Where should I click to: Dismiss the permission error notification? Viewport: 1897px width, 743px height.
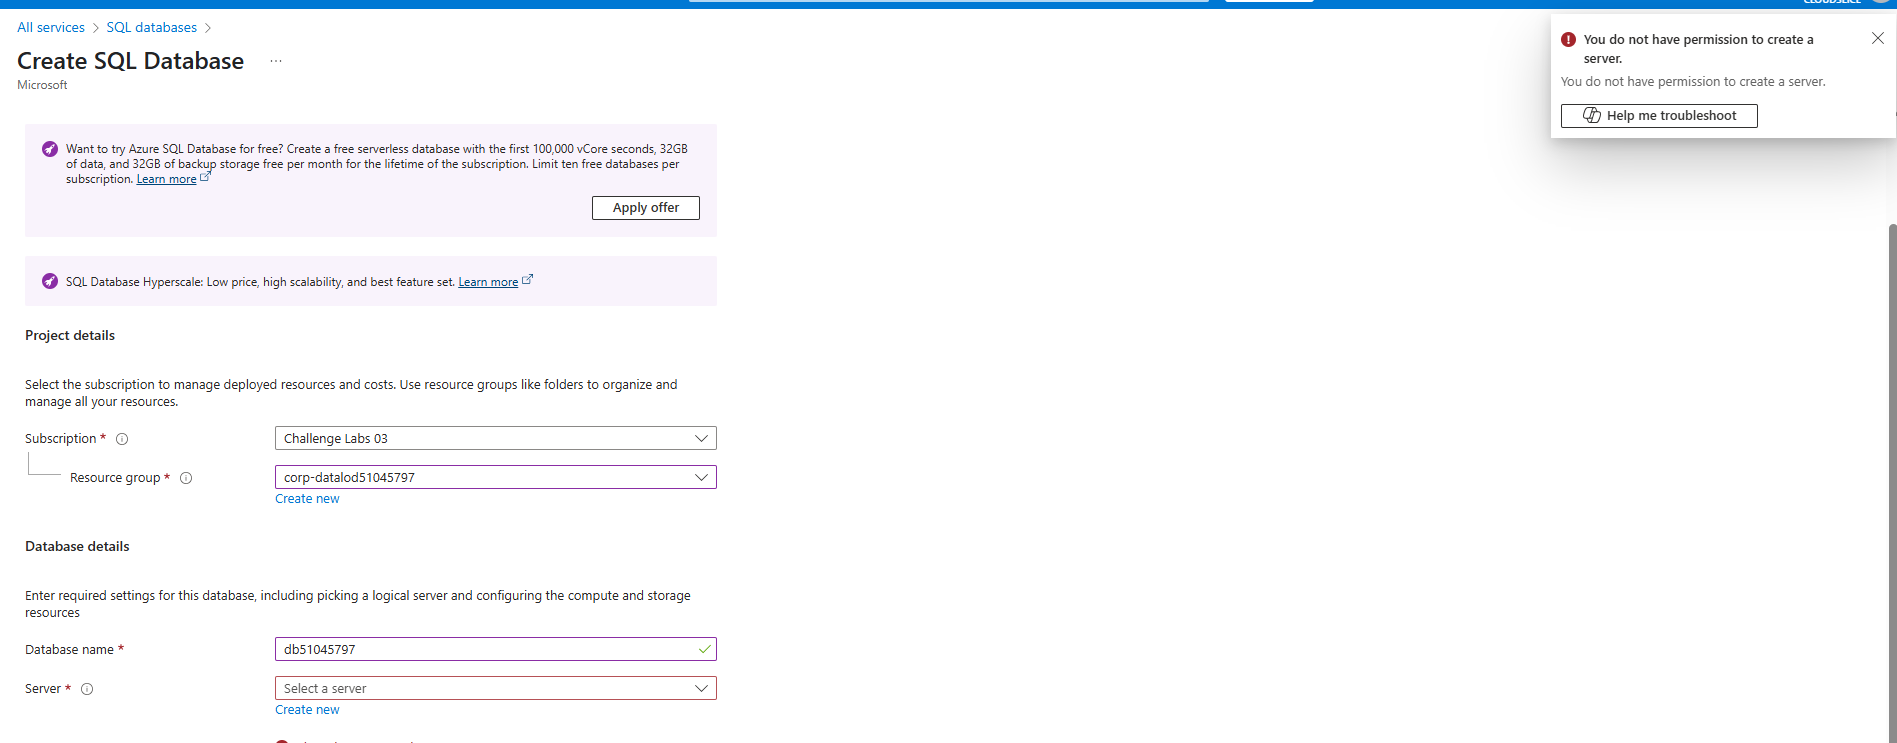click(x=1877, y=39)
